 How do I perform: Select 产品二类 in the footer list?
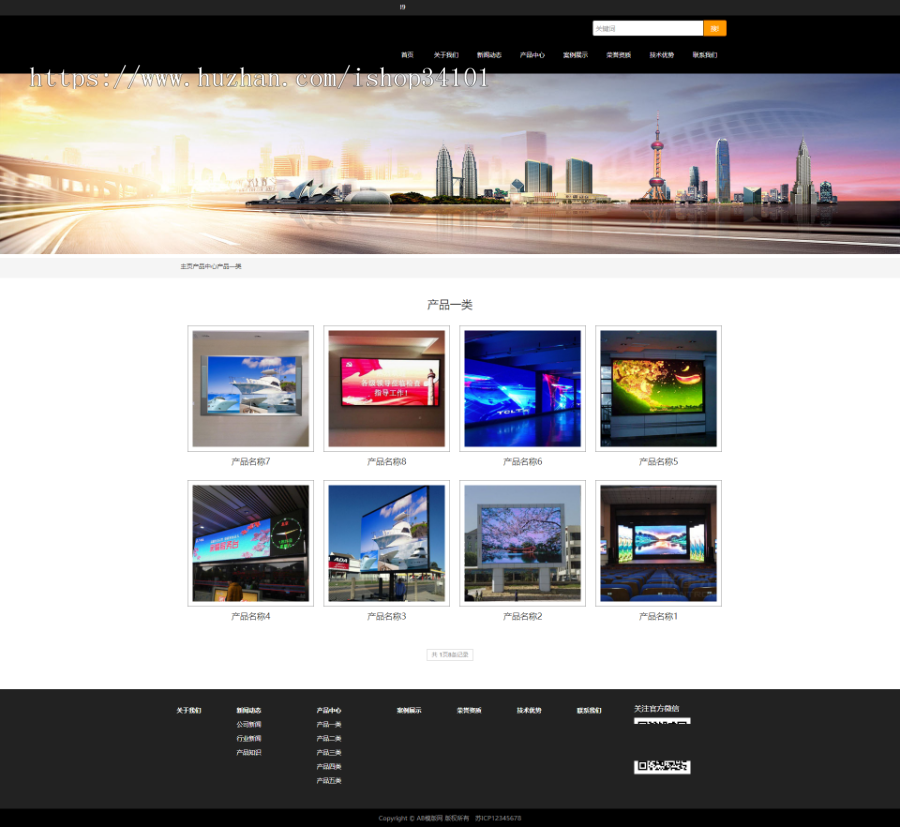pos(329,739)
